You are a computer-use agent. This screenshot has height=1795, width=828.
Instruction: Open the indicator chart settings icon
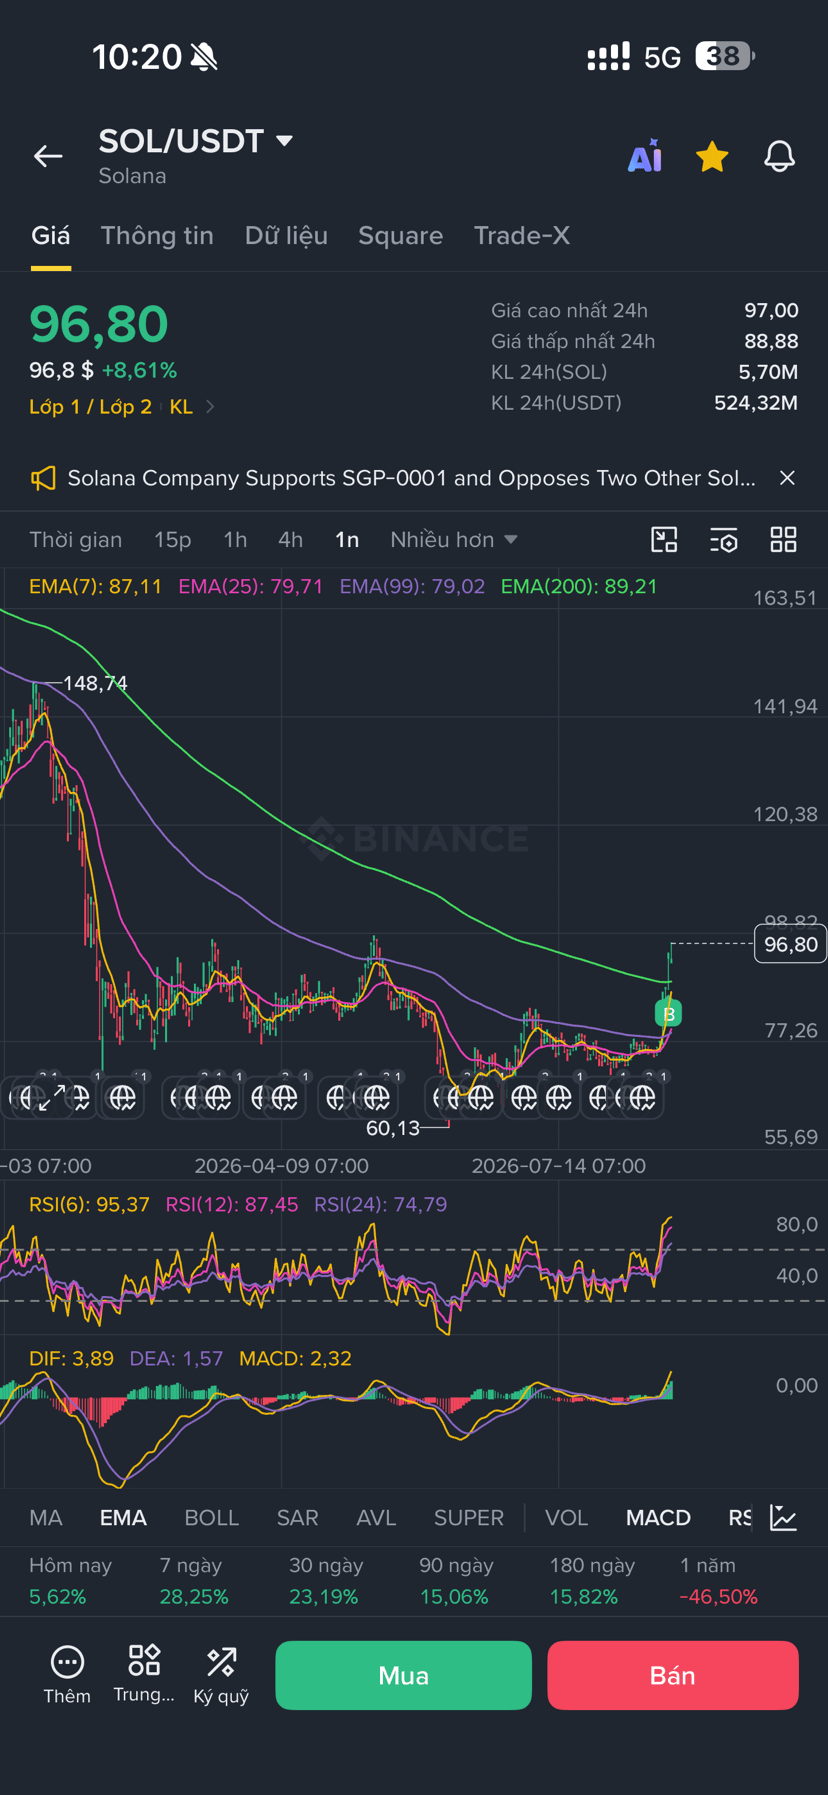(783, 1518)
